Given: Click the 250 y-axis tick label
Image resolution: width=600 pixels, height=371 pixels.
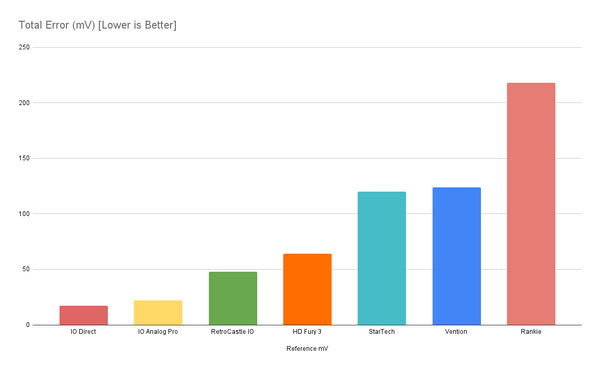Looking at the screenshot, I should click(x=24, y=47).
